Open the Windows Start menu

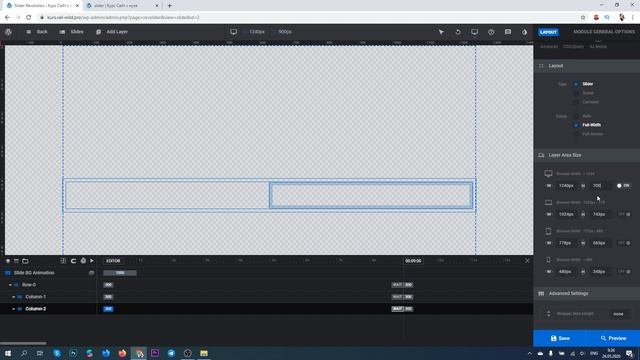pos(8,353)
